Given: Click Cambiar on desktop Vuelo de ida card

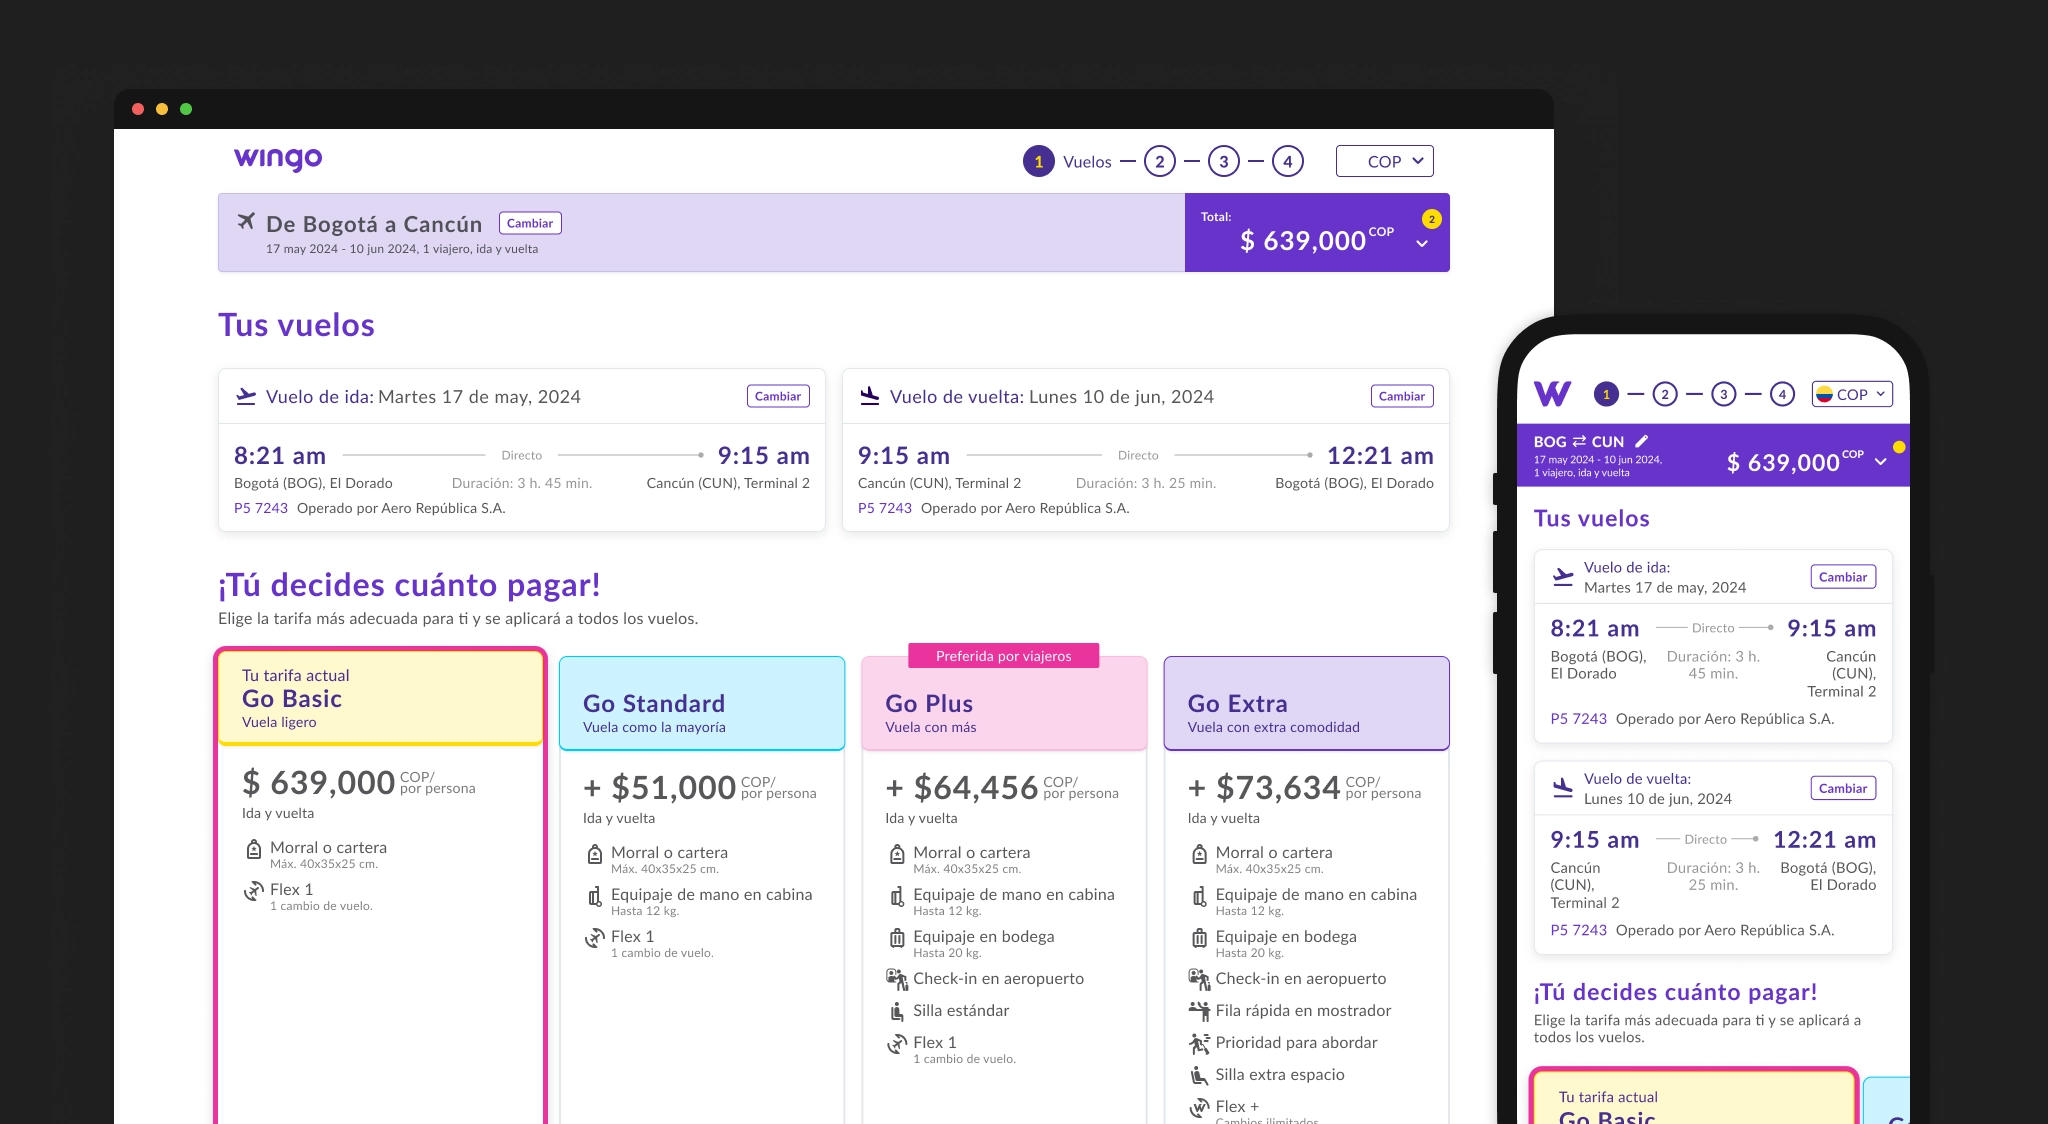Looking at the screenshot, I should [x=778, y=396].
